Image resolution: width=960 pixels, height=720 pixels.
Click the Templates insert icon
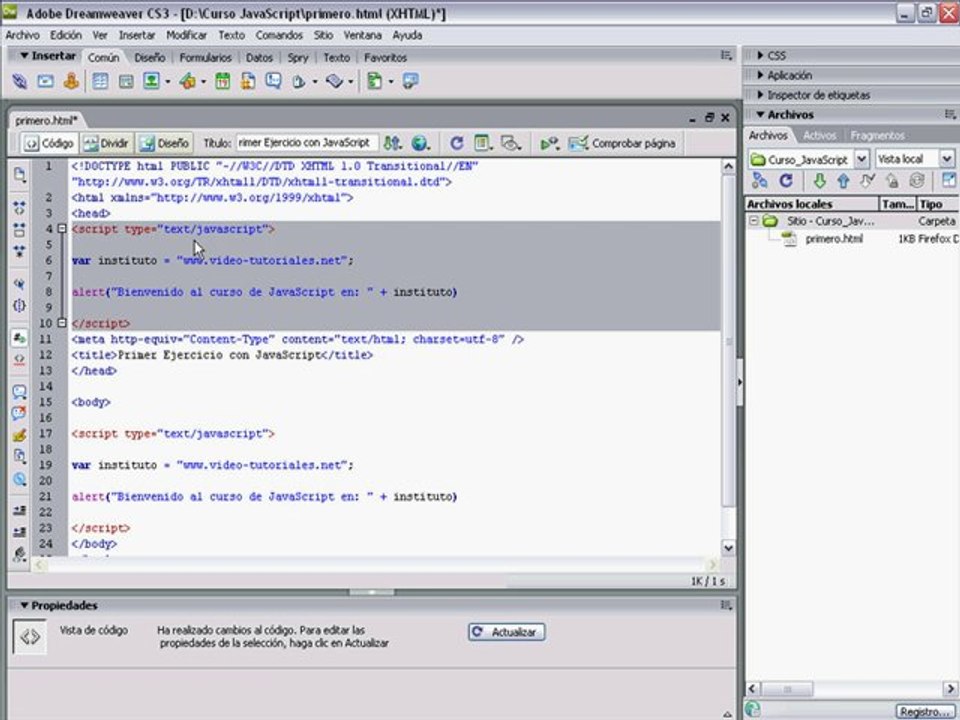(374, 81)
